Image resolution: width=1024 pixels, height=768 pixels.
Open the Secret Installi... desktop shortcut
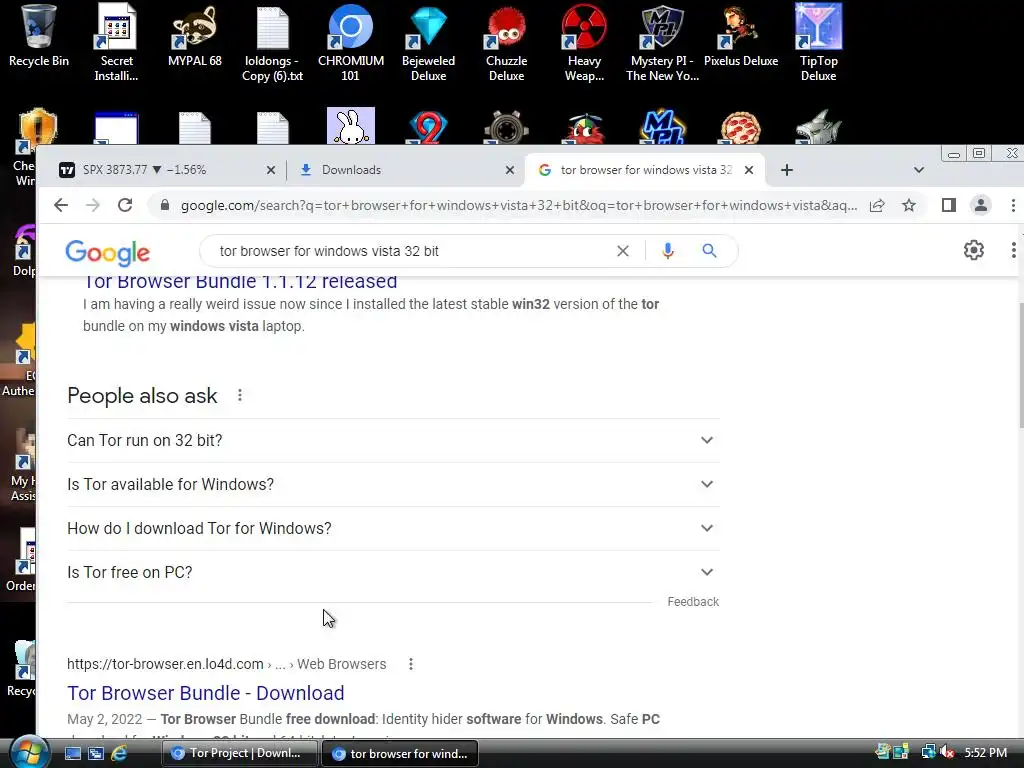[x=116, y=42]
